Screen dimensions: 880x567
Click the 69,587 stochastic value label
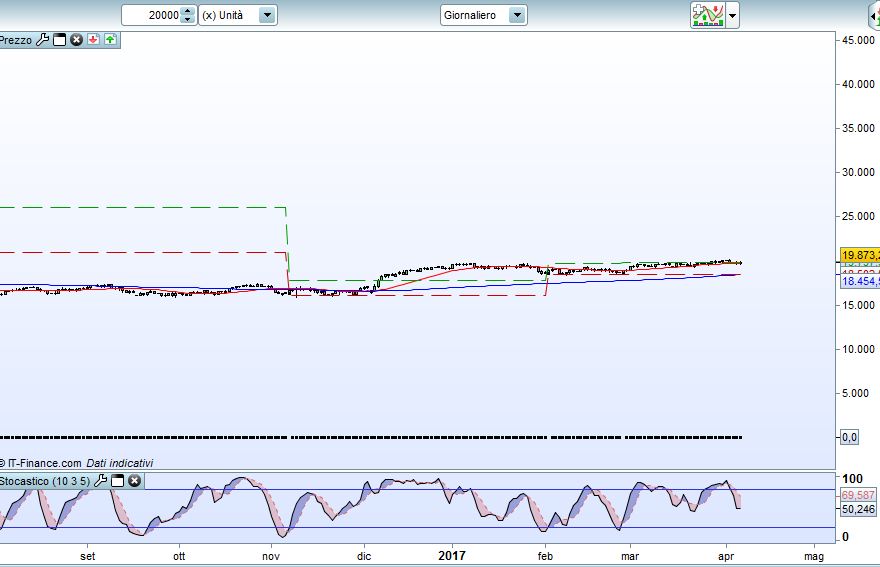point(858,495)
